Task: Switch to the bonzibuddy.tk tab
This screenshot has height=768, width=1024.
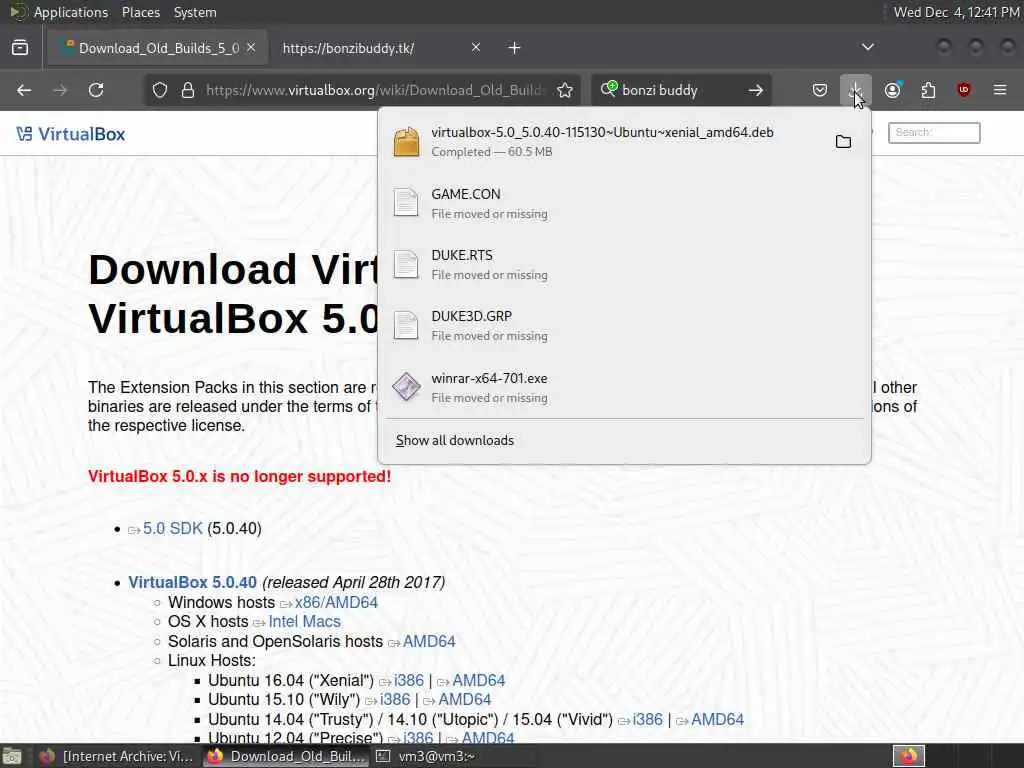Action: tap(380, 48)
